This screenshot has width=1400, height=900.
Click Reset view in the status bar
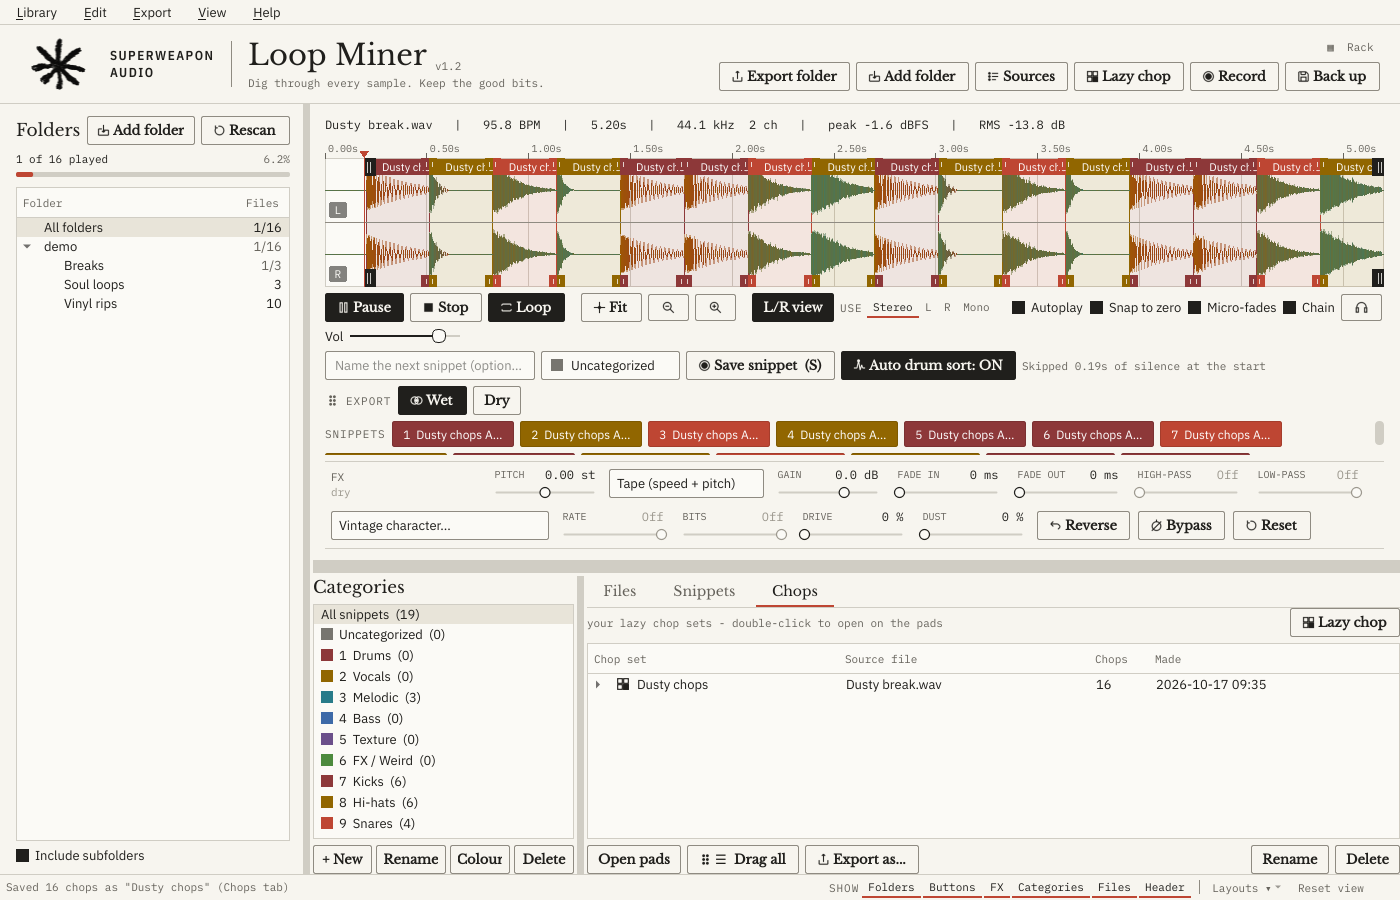(1330, 888)
